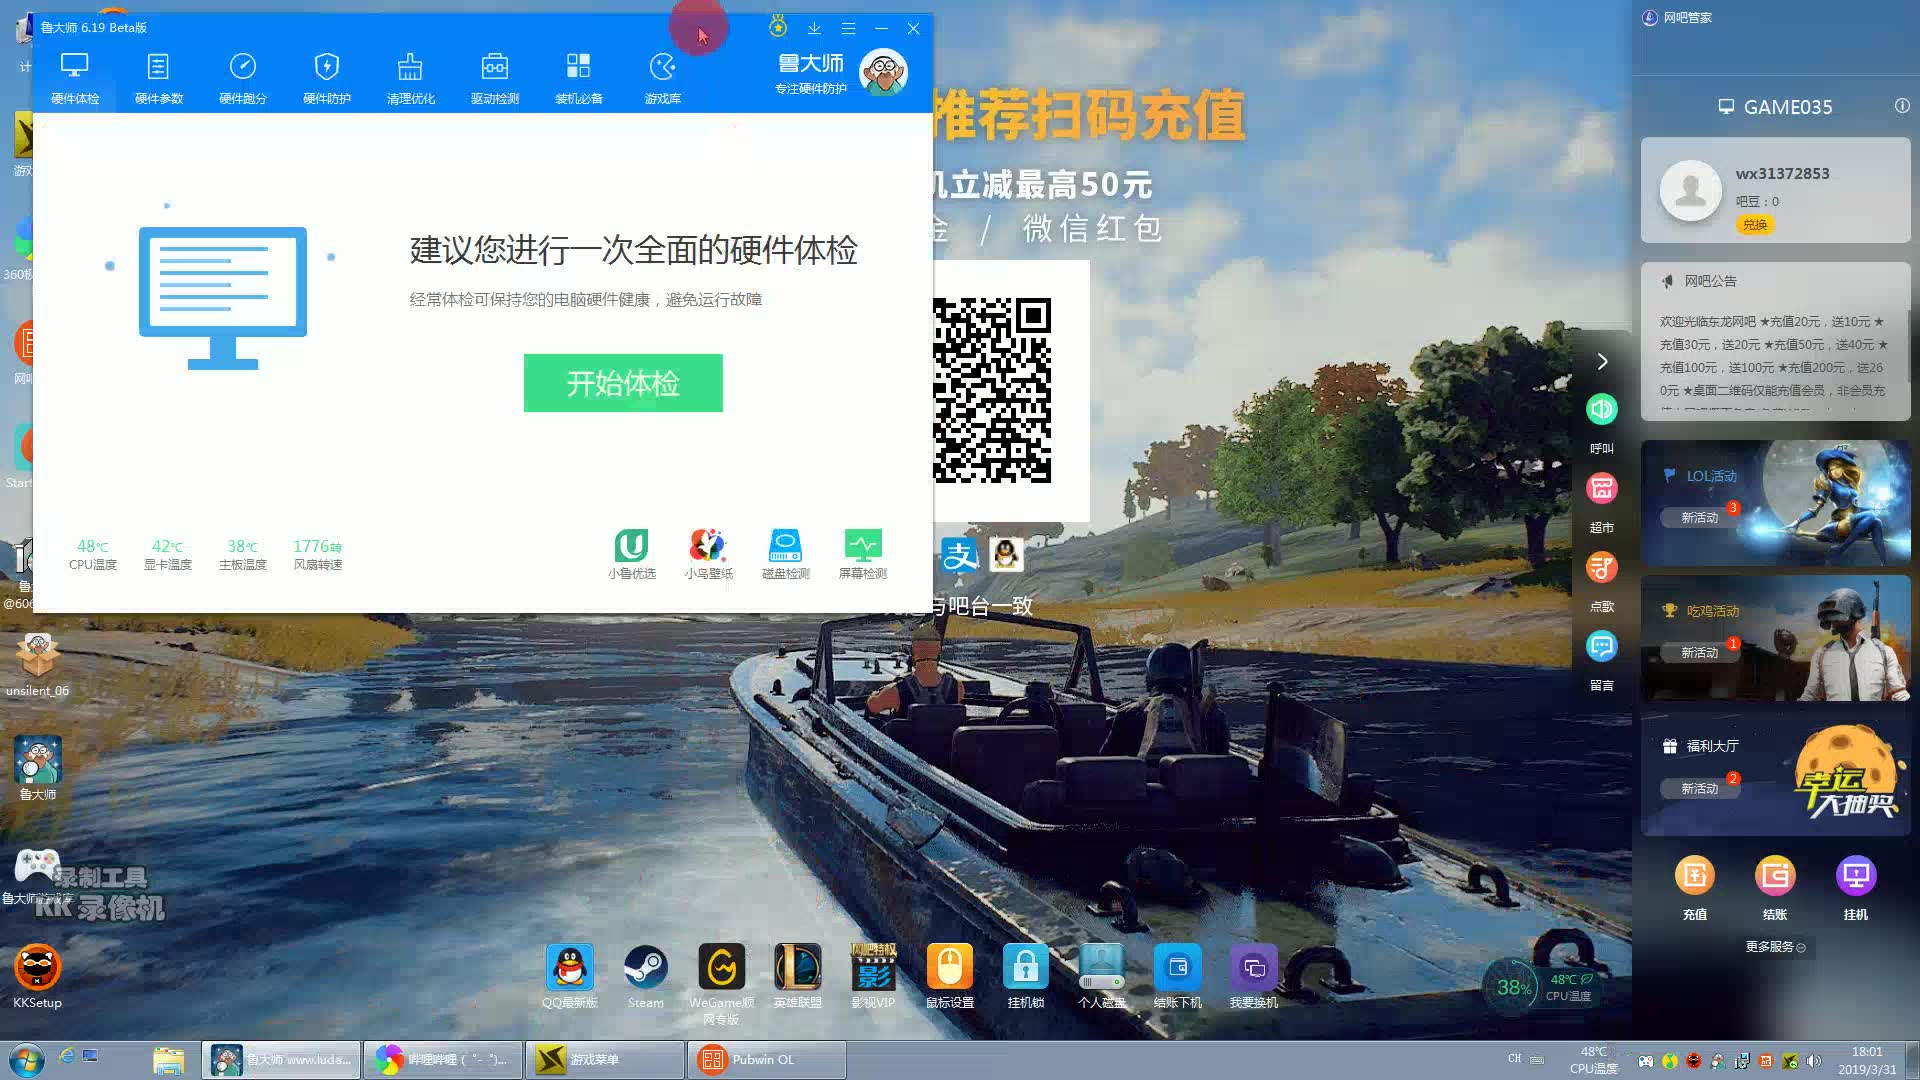
Task: Open the 呼叫 call assistant icon
Action: coord(1601,409)
